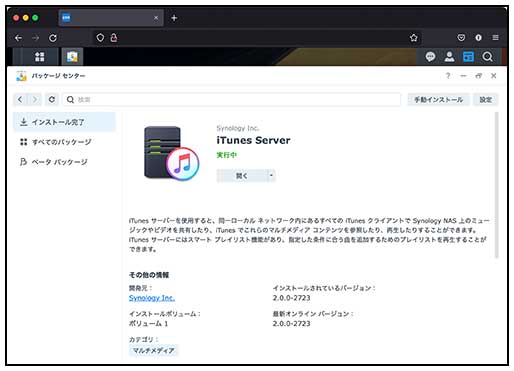This screenshot has height=371, width=514.
Task: Open DSM notifications chat bubble icon
Action: [x=430, y=57]
